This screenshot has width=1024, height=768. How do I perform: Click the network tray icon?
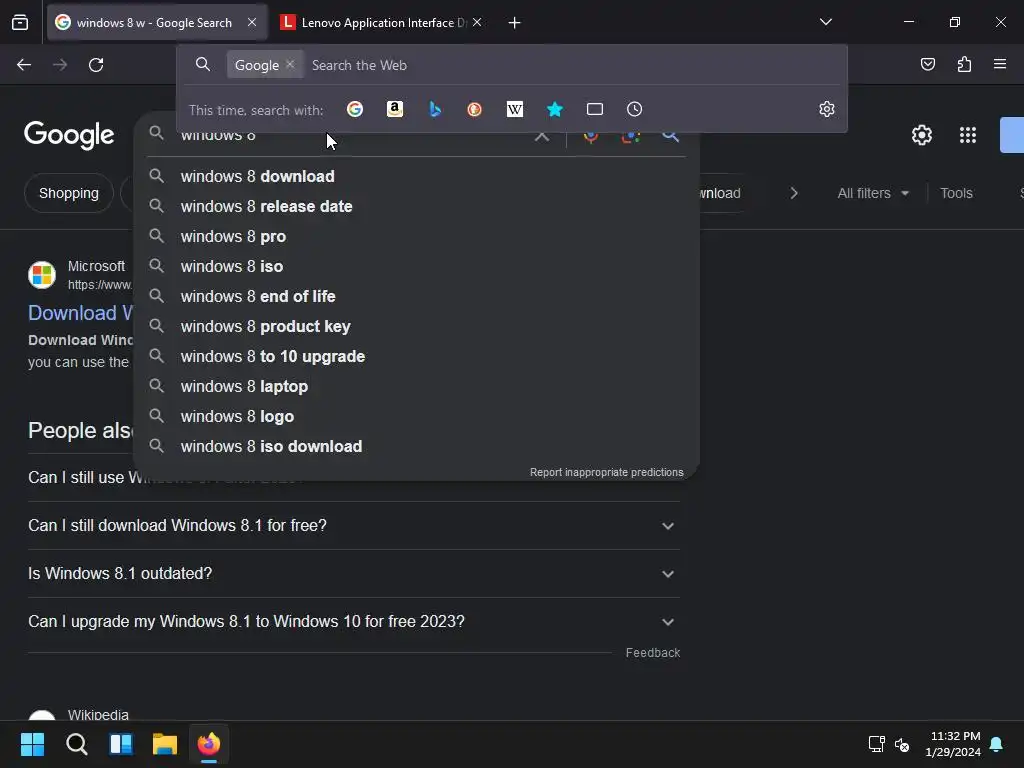point(876,744)
